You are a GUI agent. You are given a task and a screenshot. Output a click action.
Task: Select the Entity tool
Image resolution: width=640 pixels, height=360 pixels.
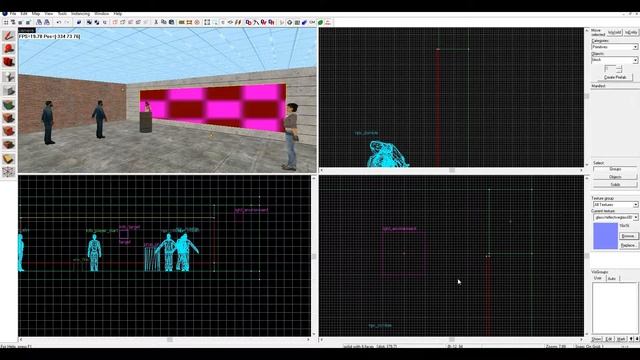click(9, 76)
